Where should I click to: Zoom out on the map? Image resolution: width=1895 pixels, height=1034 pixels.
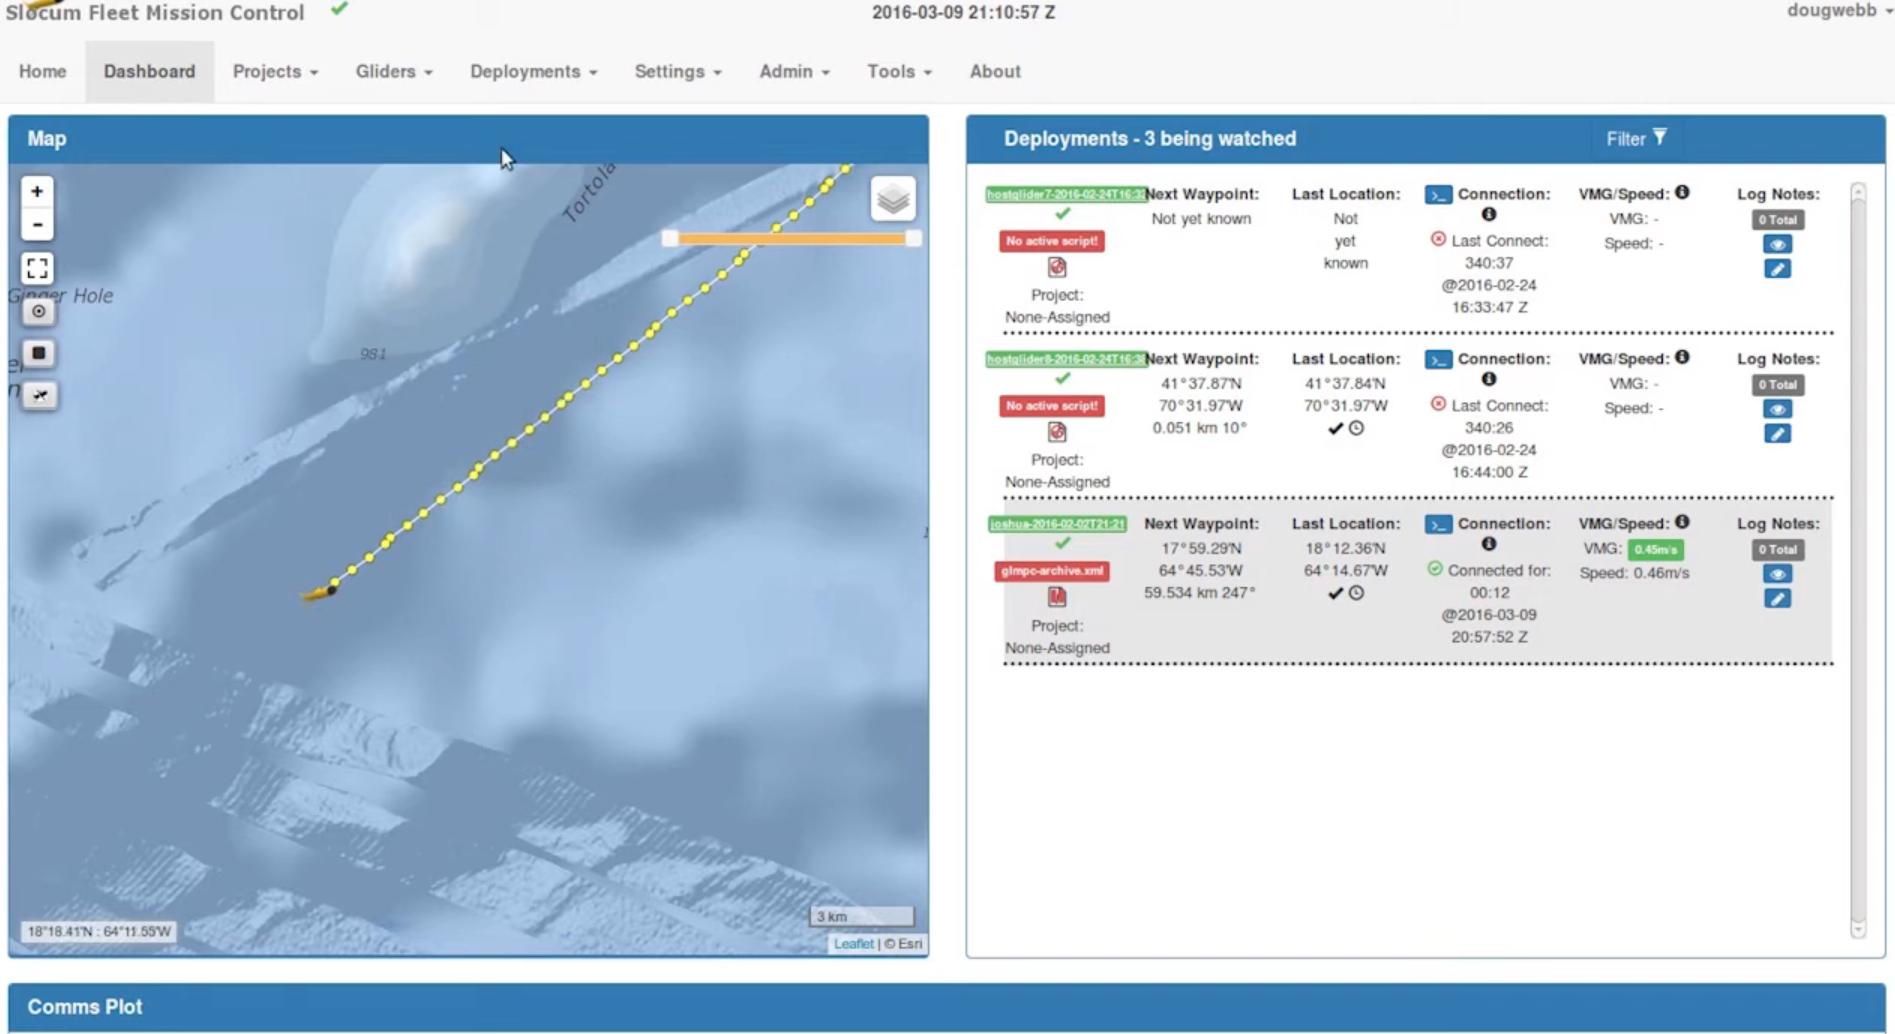coord(37,225)
